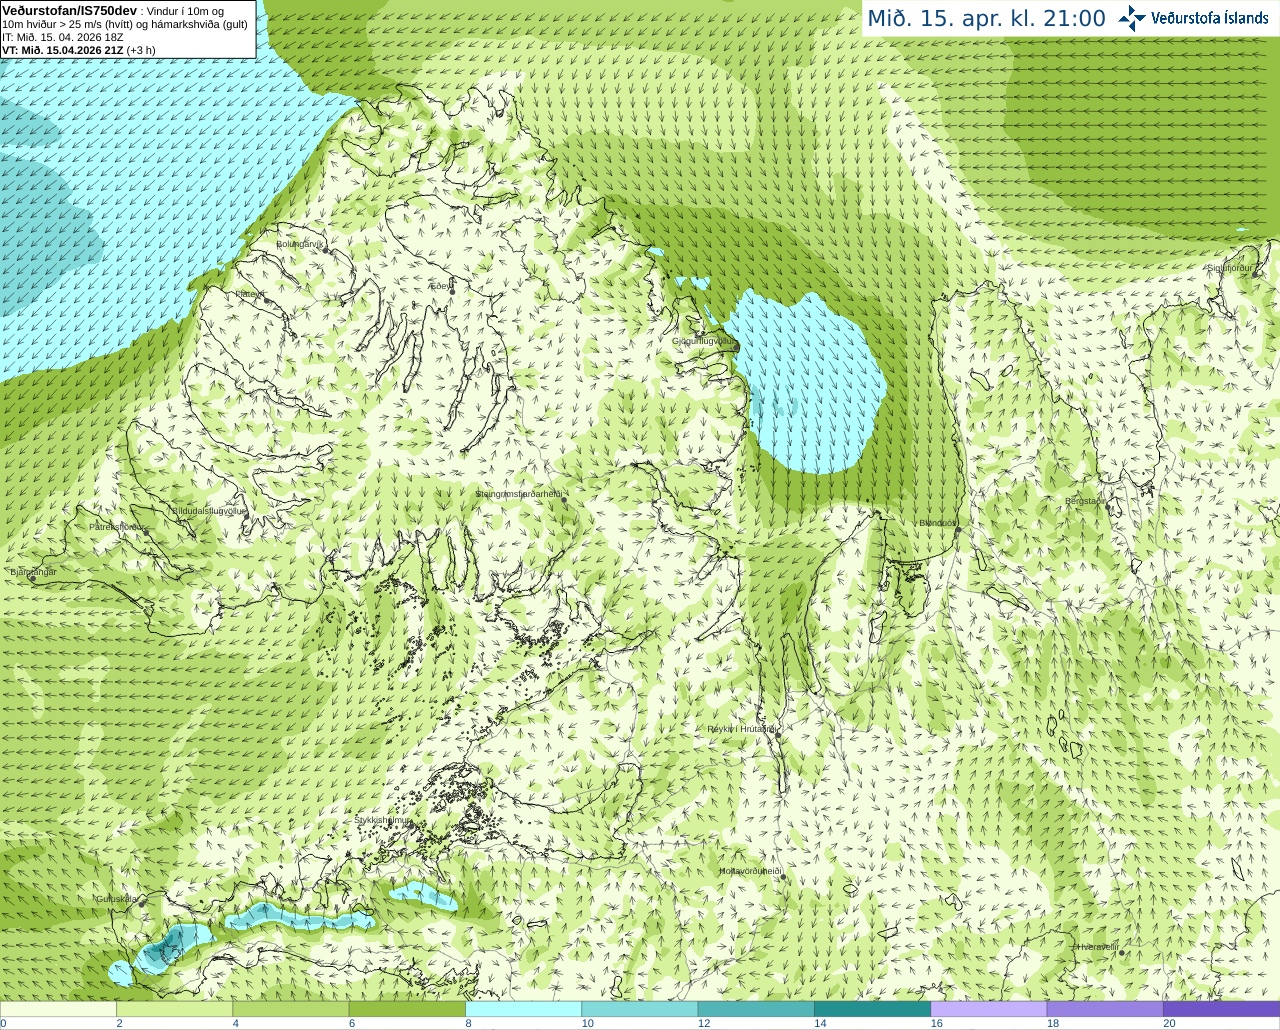1280x1030 pixels.
Task: Select the Hveravellir station marker
Action: click(1123, 953)
